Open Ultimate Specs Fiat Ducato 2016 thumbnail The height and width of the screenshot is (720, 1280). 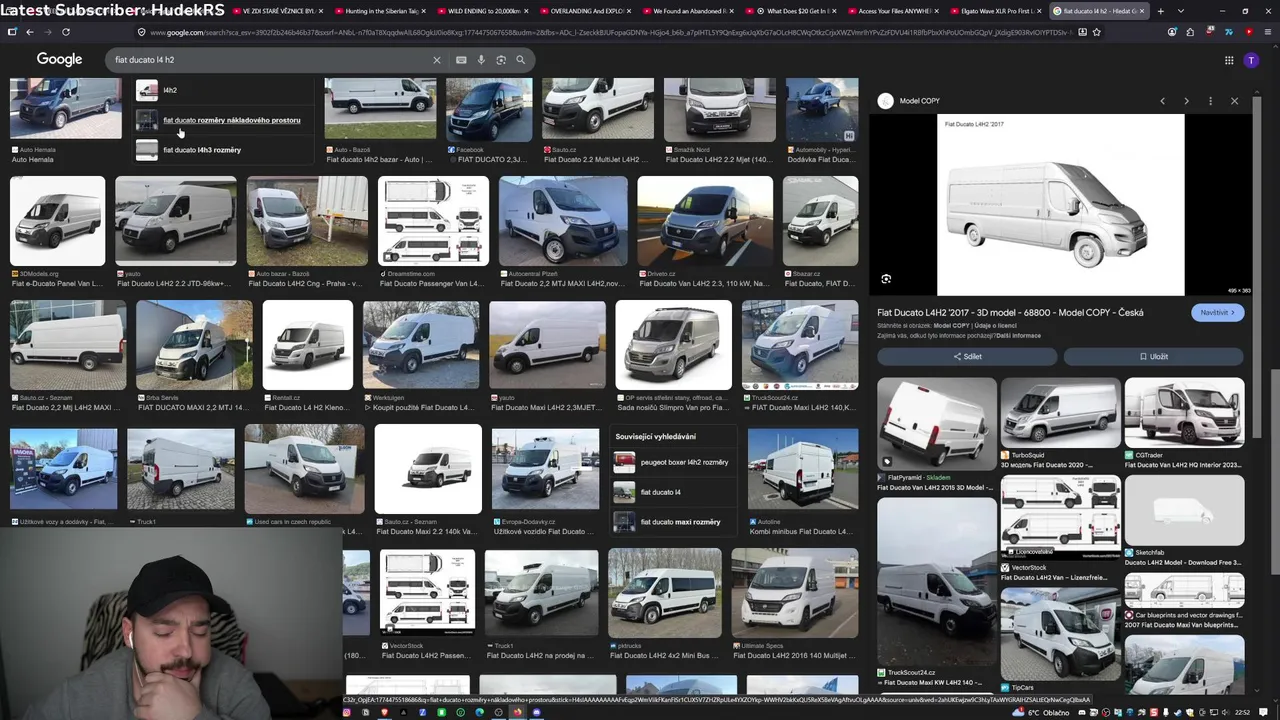click(x=794, y=593)
